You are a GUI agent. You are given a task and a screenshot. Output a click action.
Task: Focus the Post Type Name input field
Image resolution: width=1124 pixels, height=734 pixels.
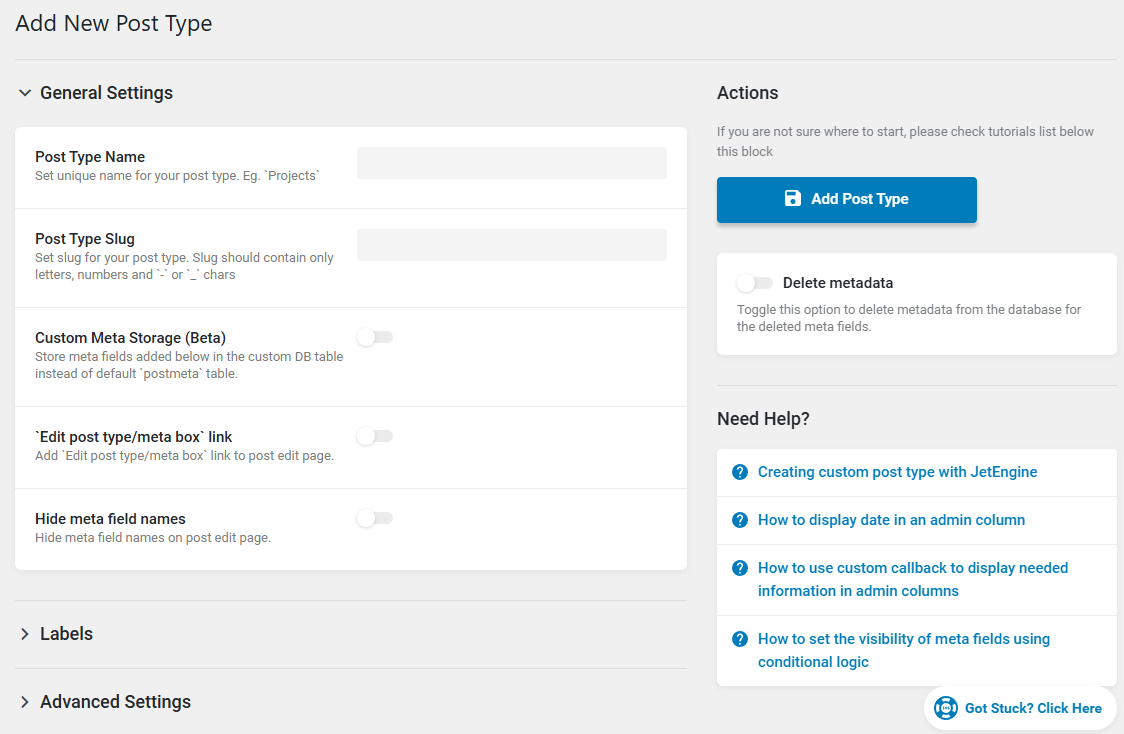point(512,163)
